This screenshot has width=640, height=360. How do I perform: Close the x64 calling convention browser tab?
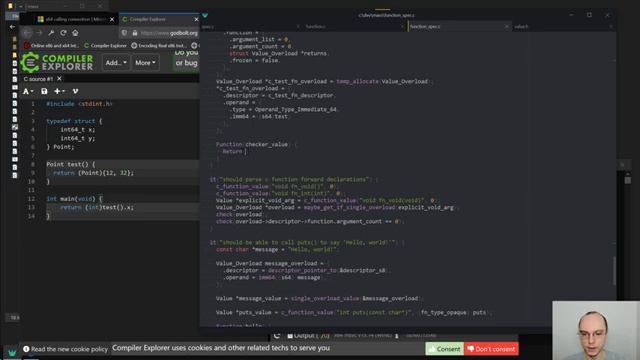(x=112, y=19)
